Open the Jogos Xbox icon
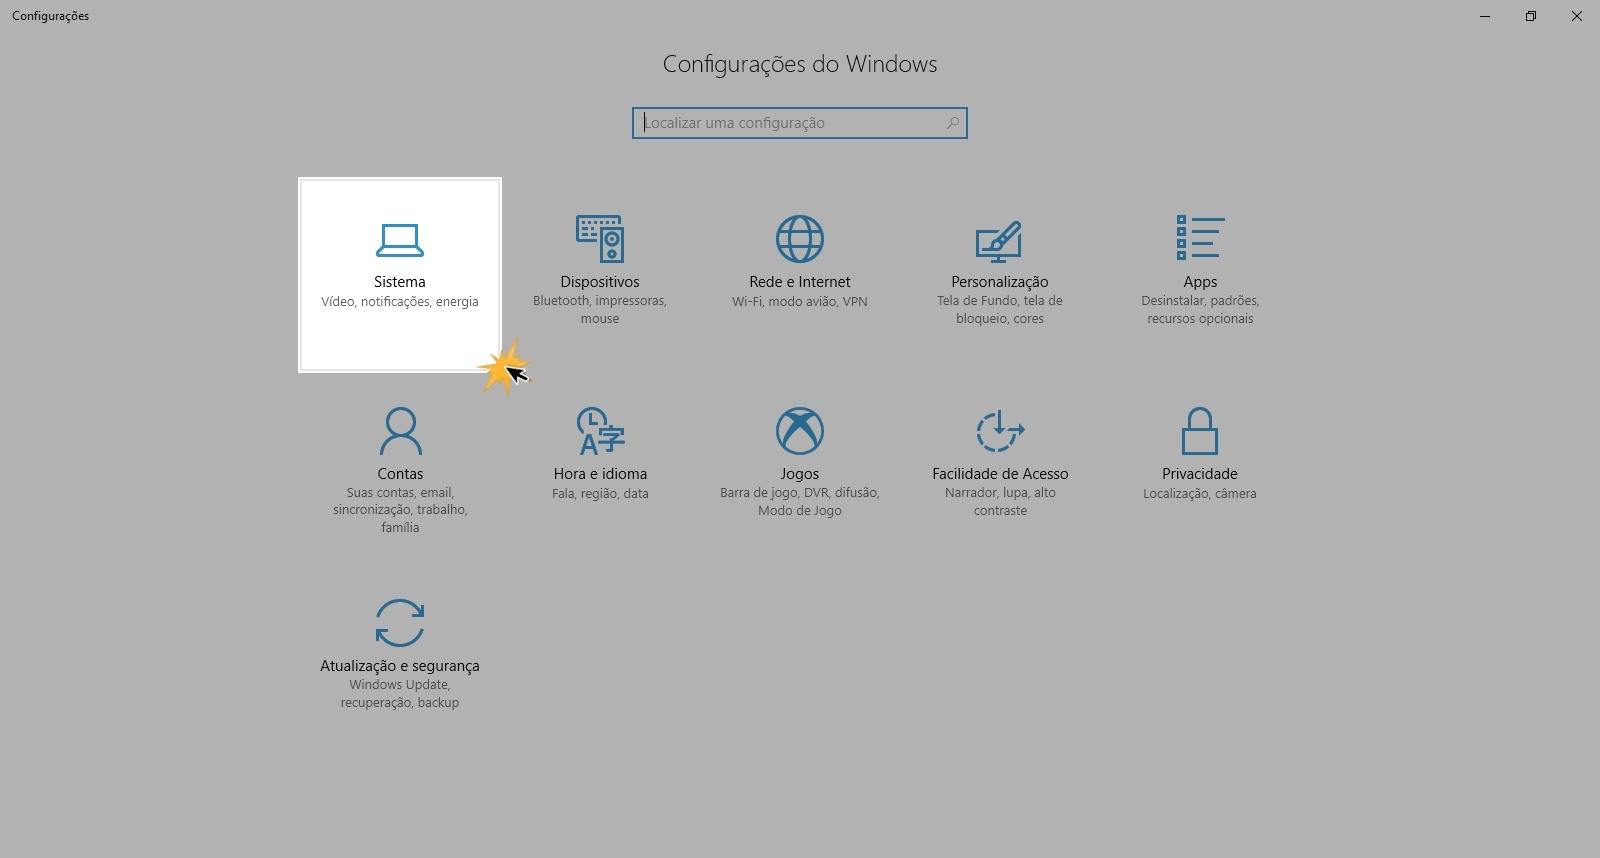The width and height of the screenshot is (1600, 858). [x=800, y=431]
